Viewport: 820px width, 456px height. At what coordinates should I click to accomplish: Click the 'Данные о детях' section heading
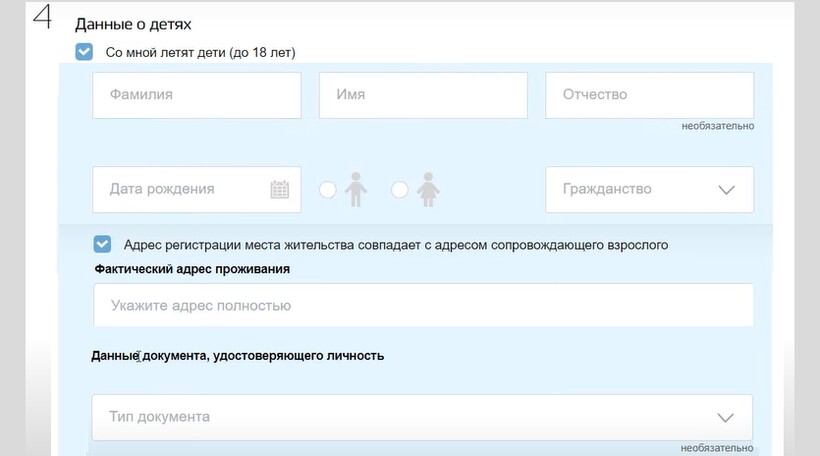[x=133, y=23]
